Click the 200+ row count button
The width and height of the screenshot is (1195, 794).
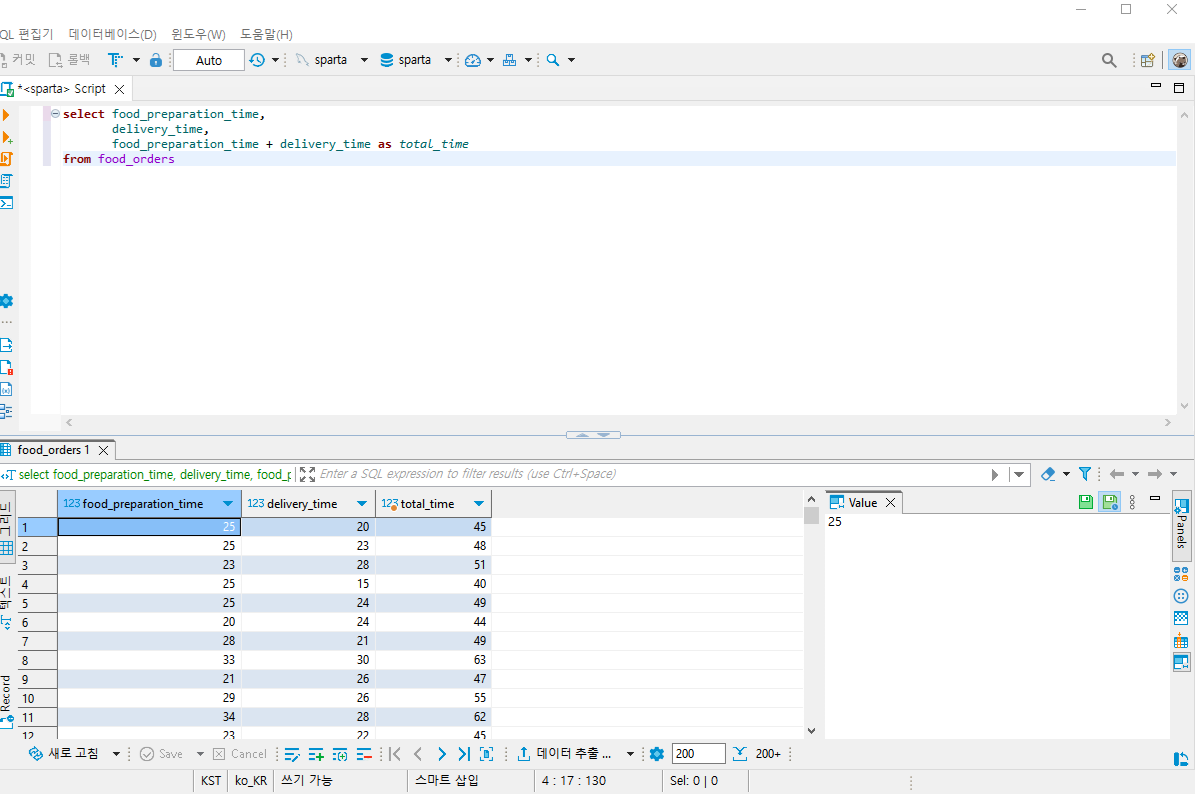click(x=768, y=754)
